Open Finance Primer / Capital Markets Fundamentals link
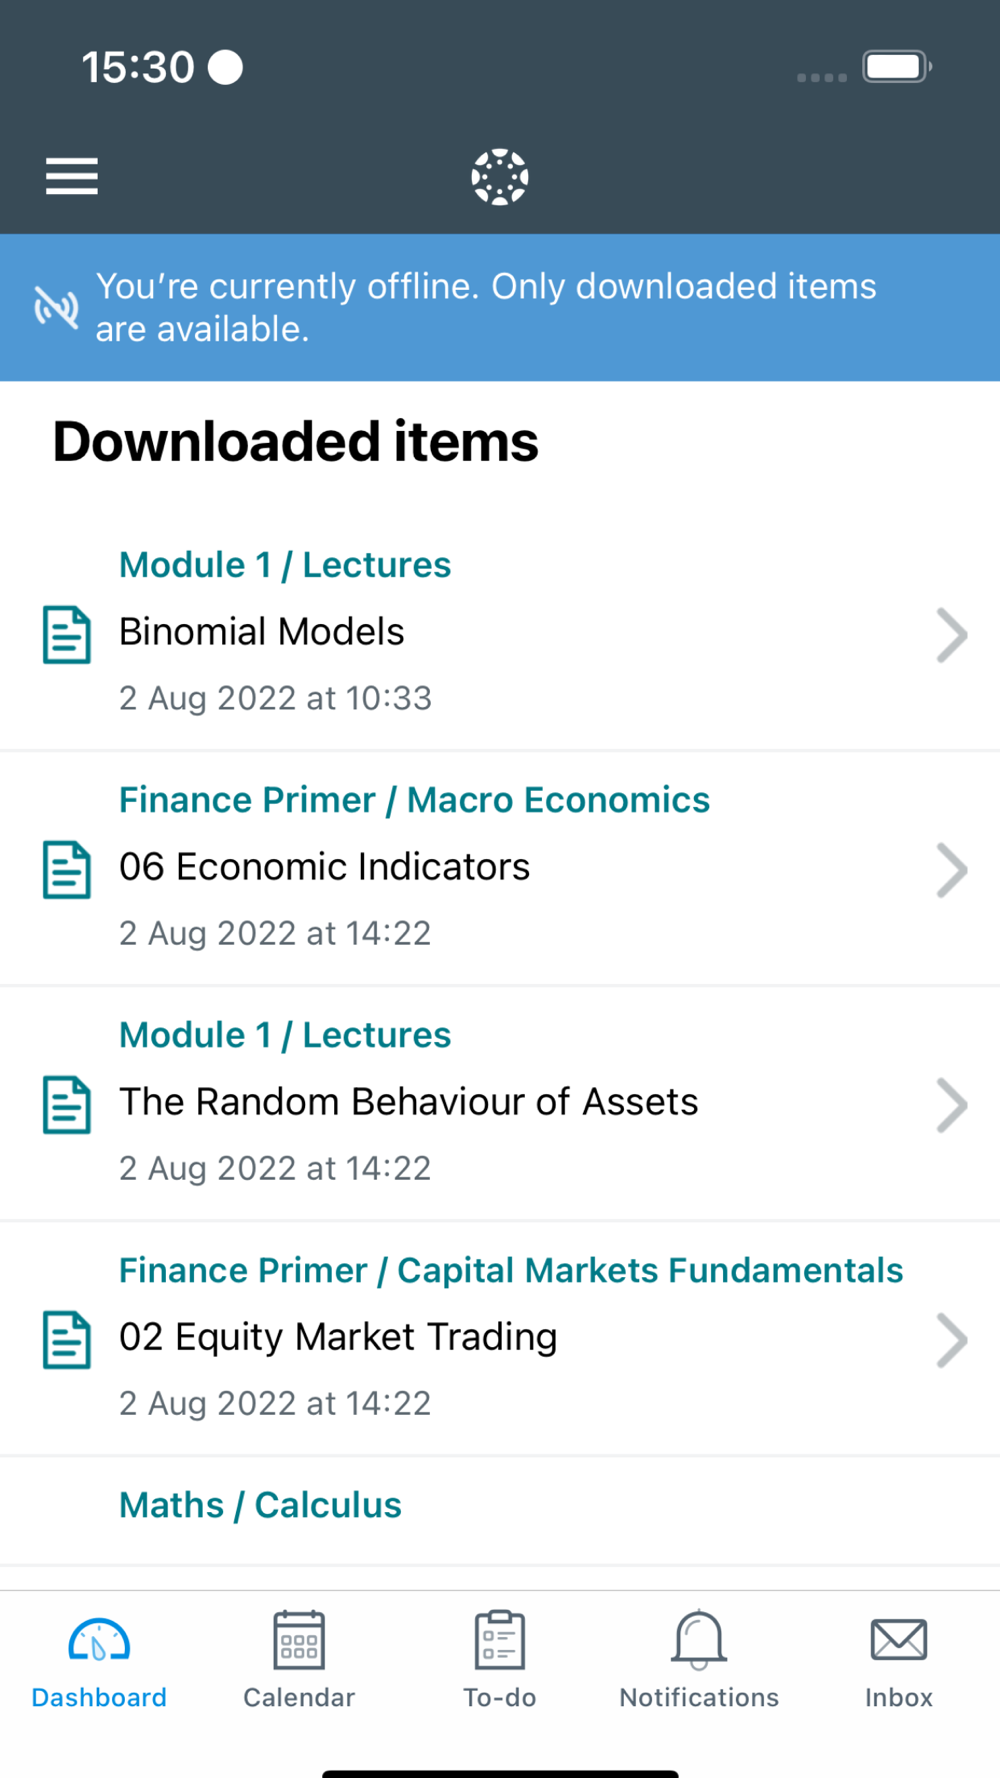The image size is (1000, 1778). (511, 1270)
